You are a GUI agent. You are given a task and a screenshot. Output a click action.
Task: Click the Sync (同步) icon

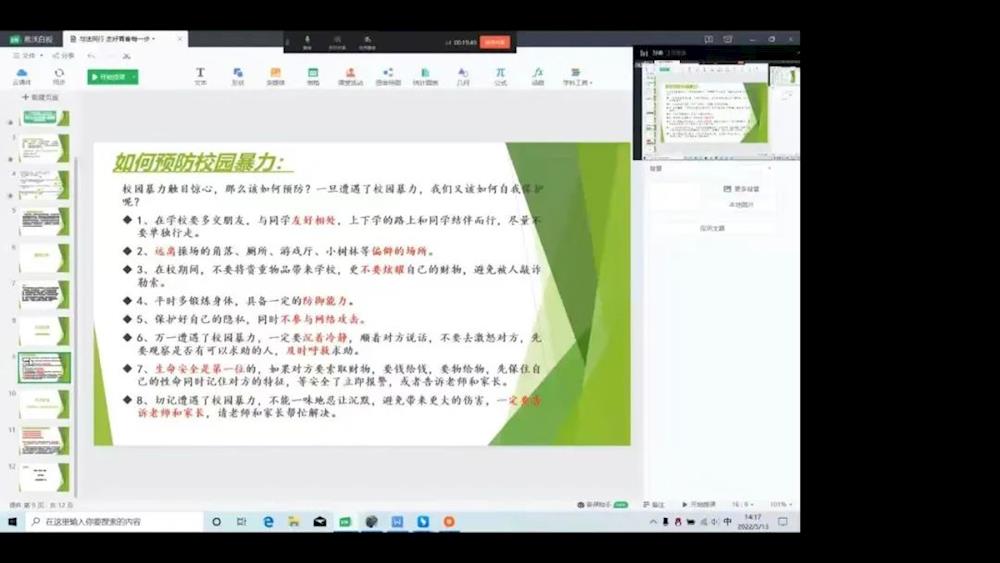[x=59, y=76]
